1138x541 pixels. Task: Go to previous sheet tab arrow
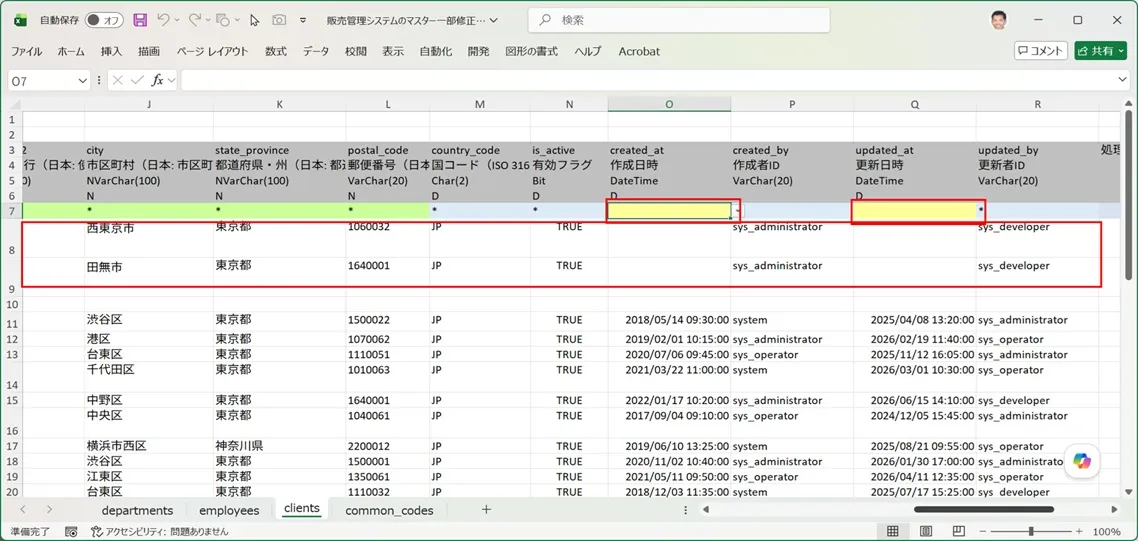click(x=23, y=510)
